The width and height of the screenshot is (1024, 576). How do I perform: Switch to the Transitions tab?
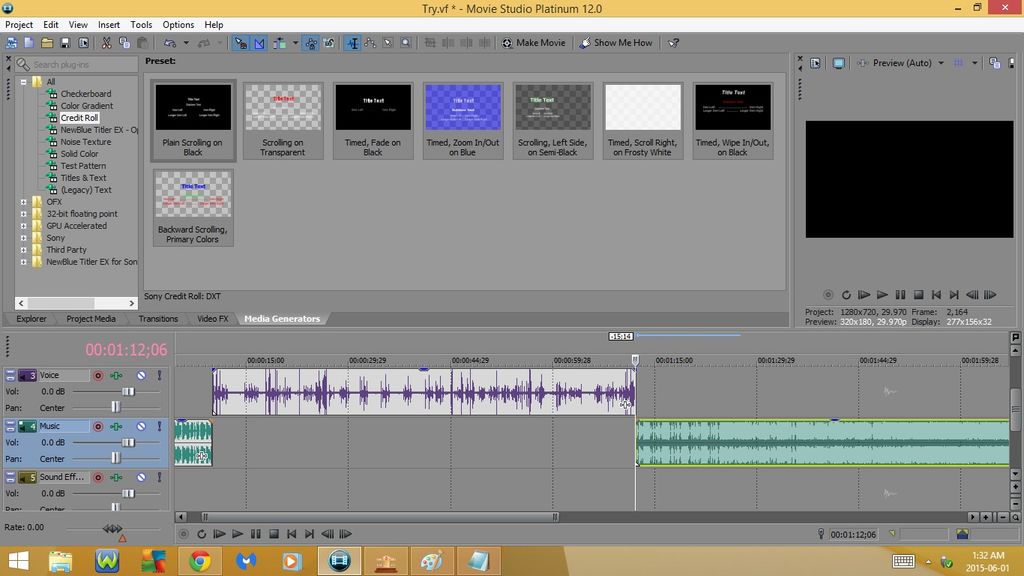coord(158,319)
